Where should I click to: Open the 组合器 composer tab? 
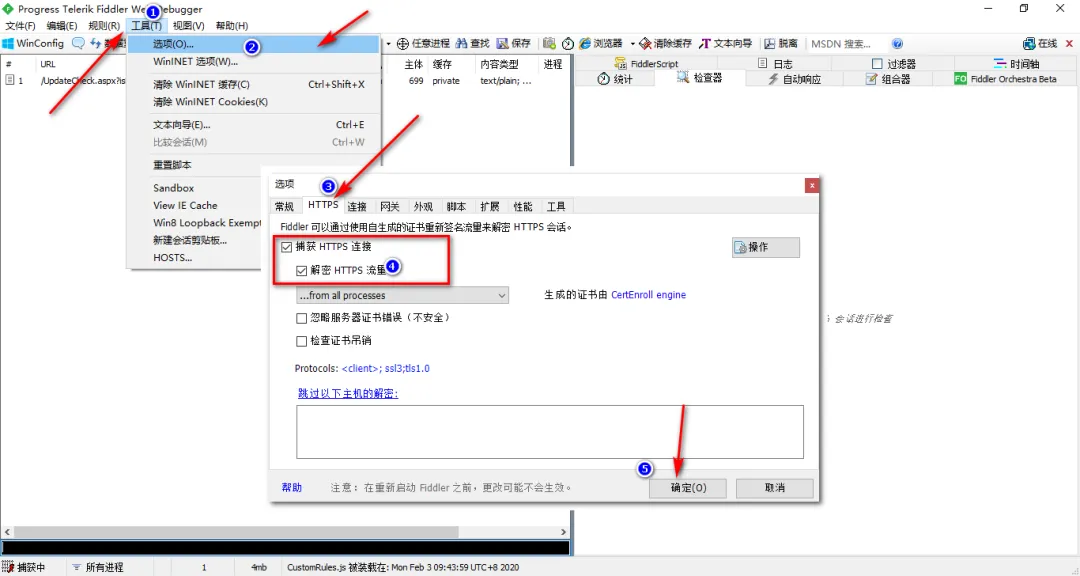(x=889, y=79)
